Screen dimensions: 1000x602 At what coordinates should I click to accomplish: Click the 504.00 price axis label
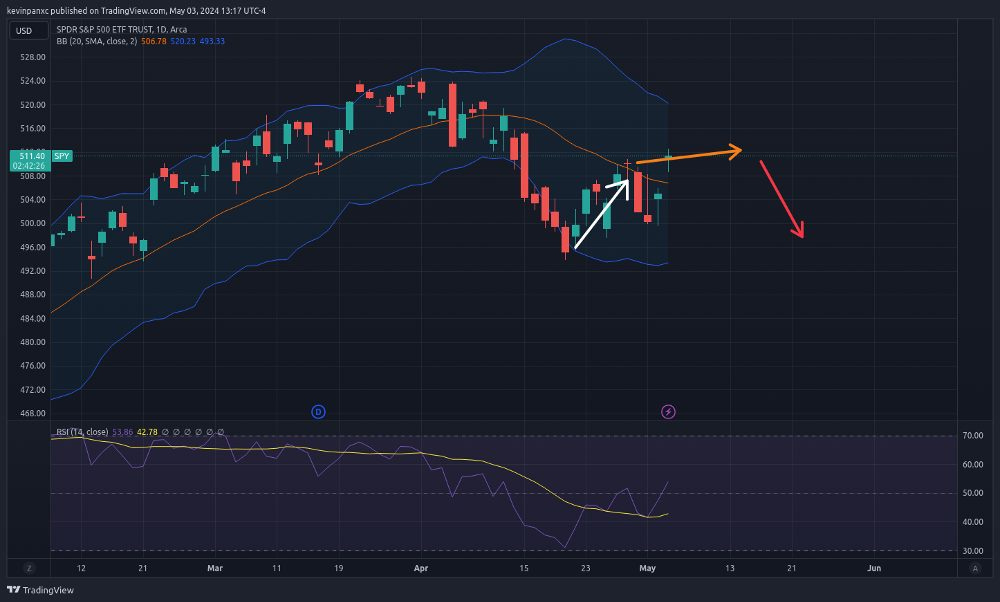33,200
